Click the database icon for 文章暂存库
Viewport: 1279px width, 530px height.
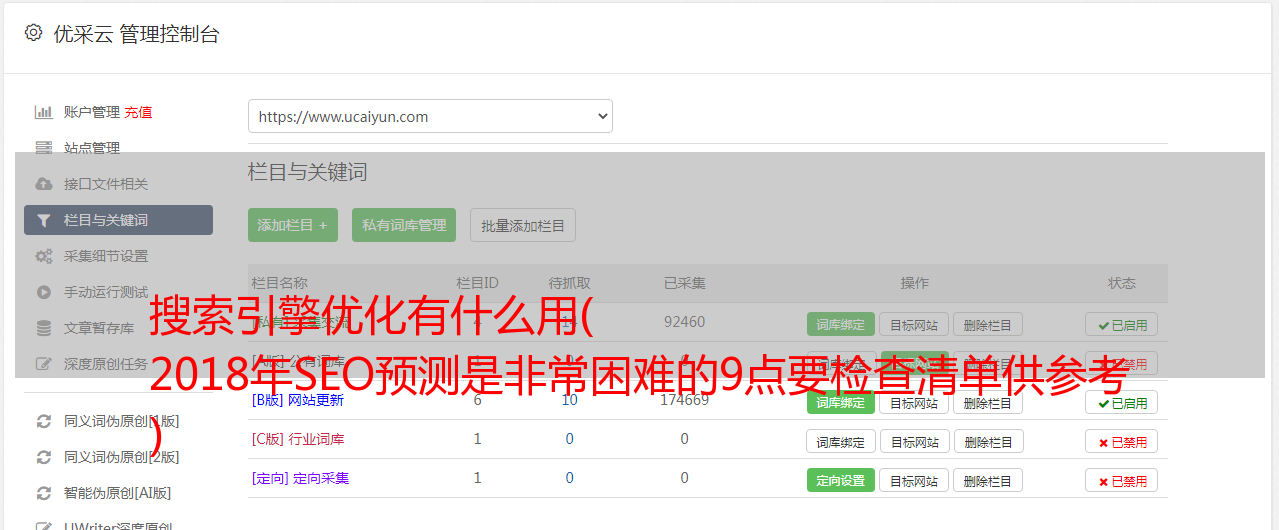point(43,328)
